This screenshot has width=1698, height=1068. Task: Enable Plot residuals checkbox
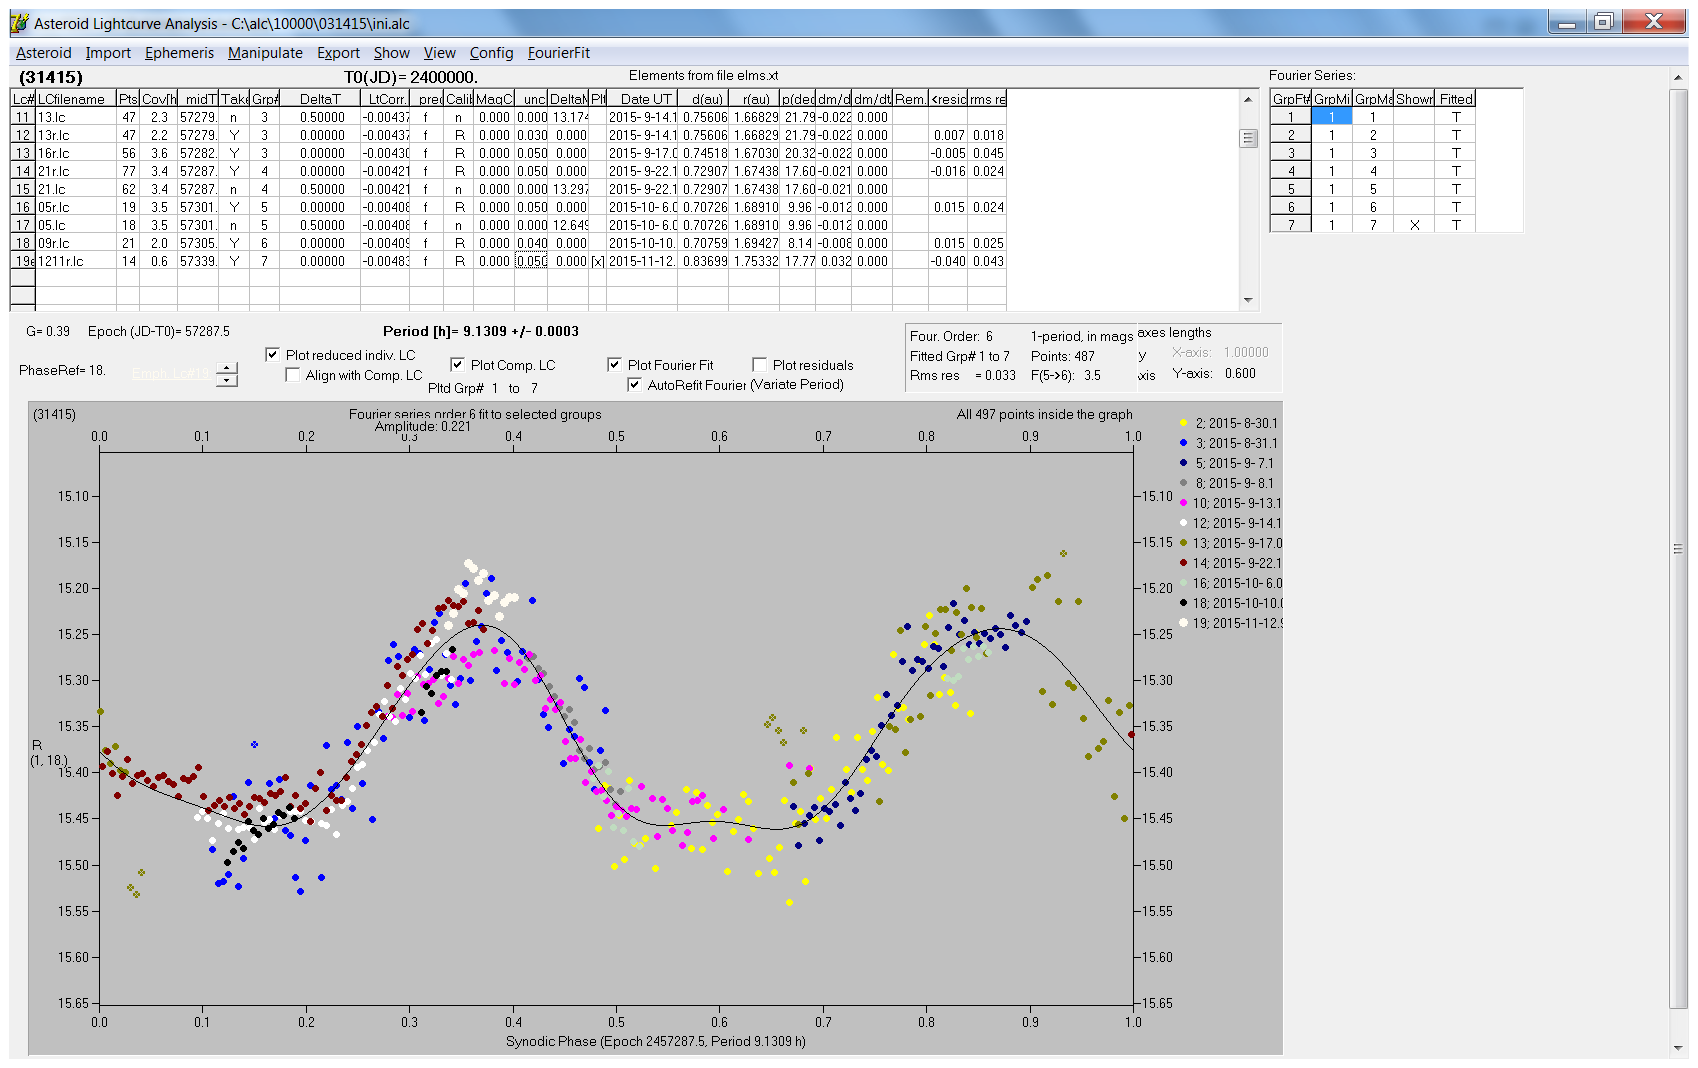759,365
